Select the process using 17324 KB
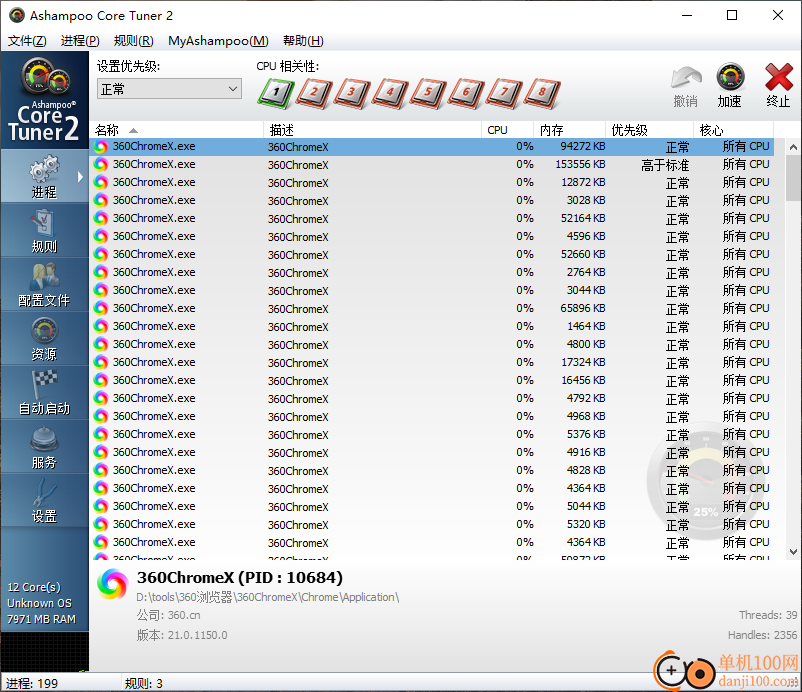The height and width of the screenshot is (692, 802). point(432,363)
